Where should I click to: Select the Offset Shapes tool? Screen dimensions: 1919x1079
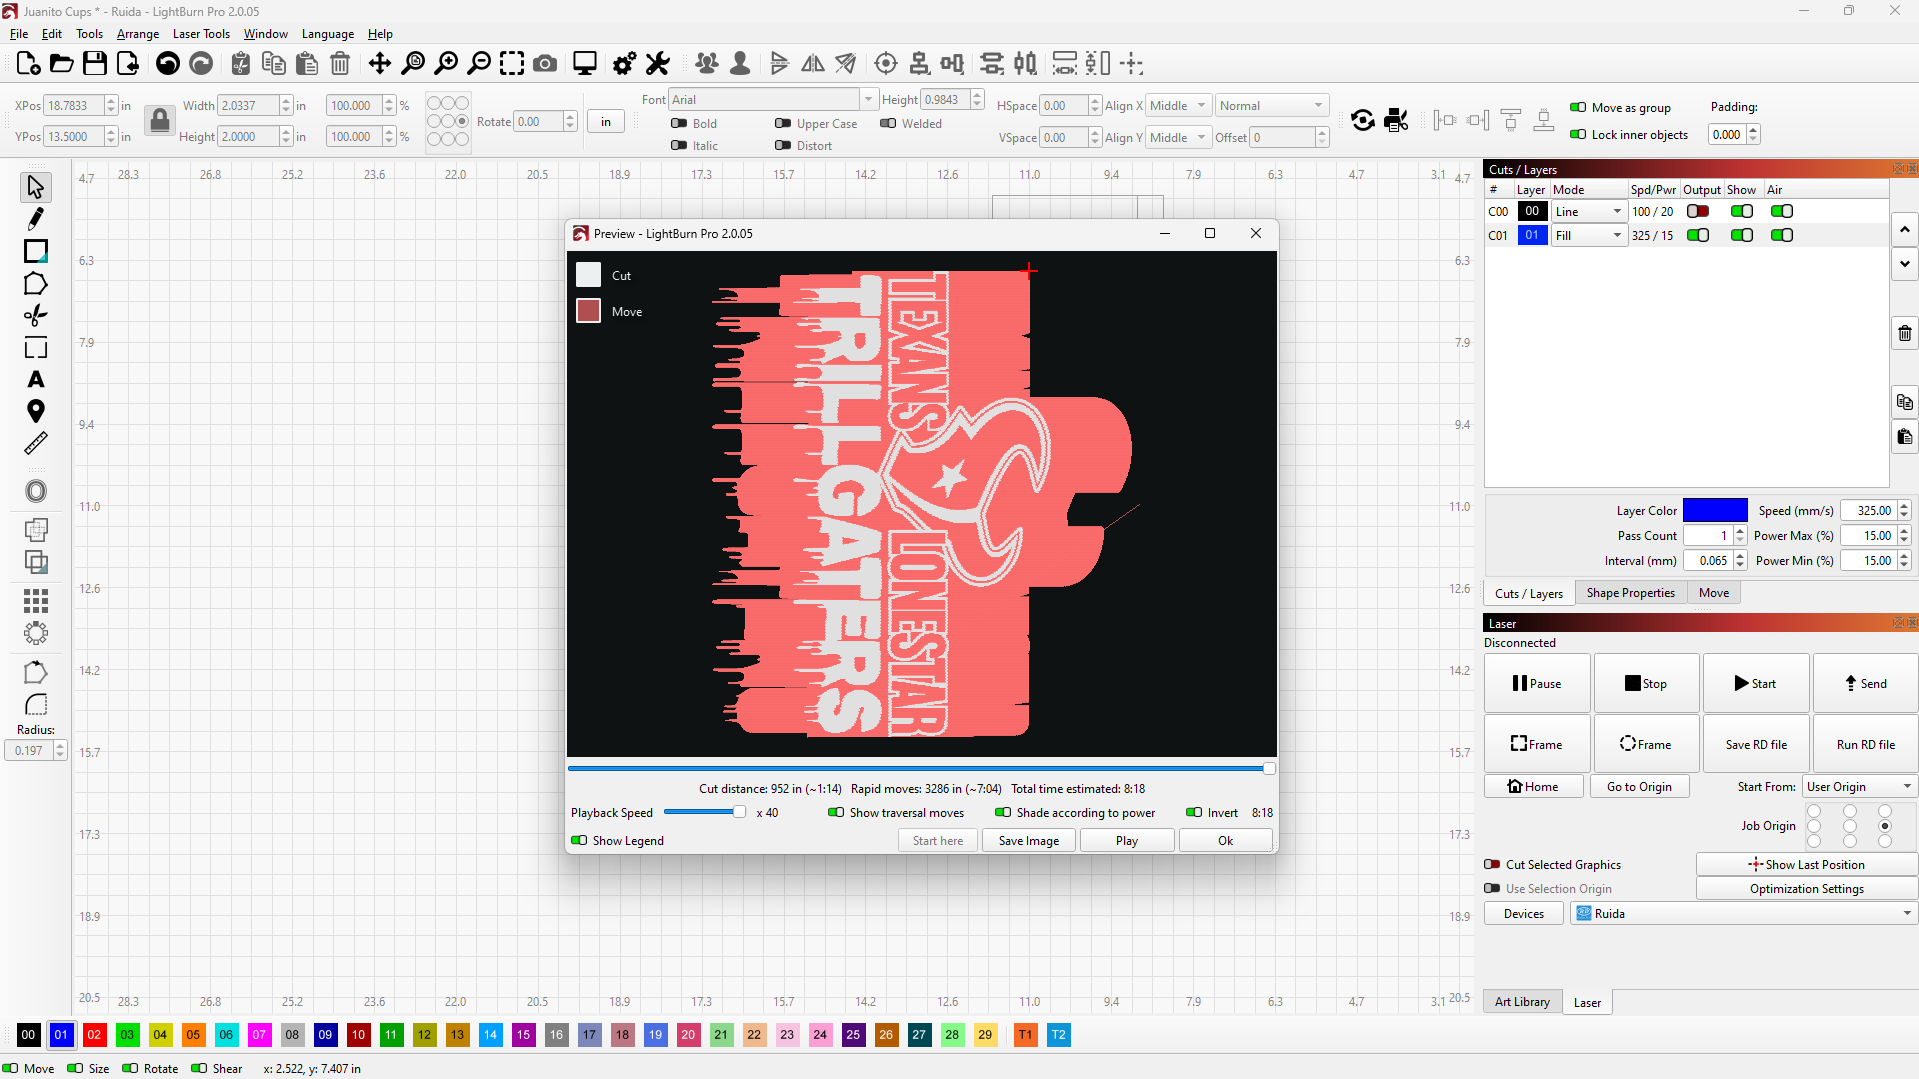coord(35,491)
